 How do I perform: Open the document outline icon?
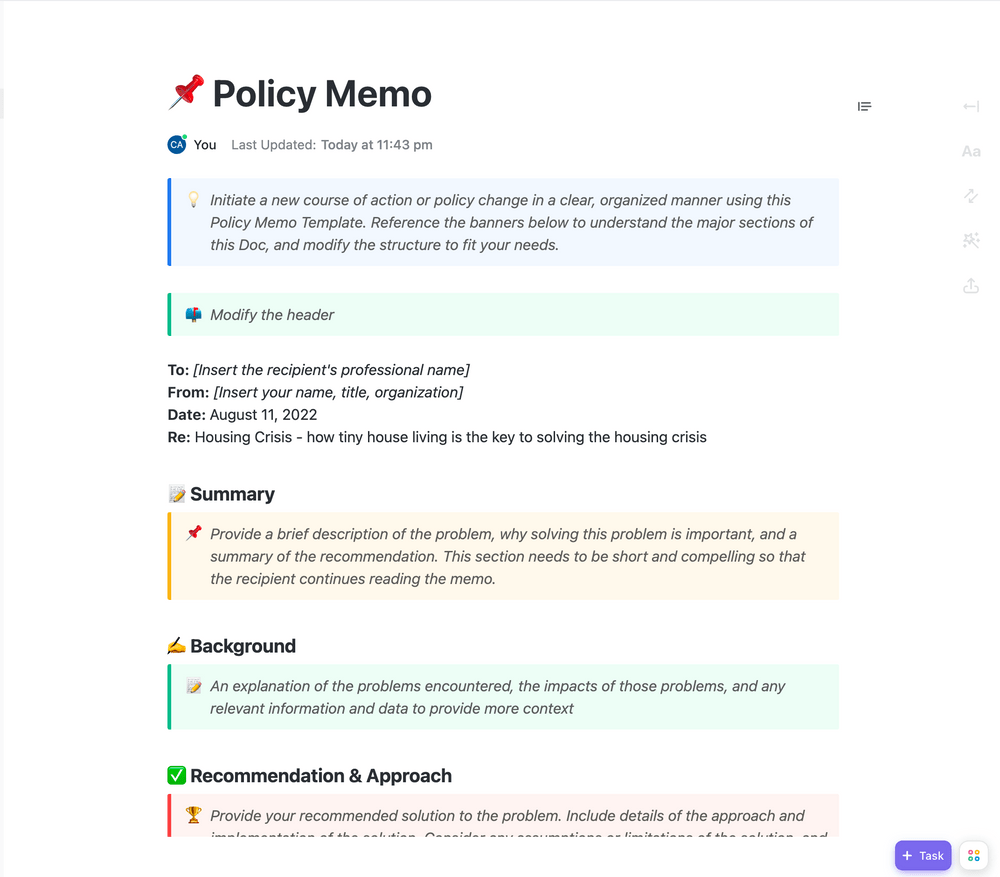coord(864,106)
